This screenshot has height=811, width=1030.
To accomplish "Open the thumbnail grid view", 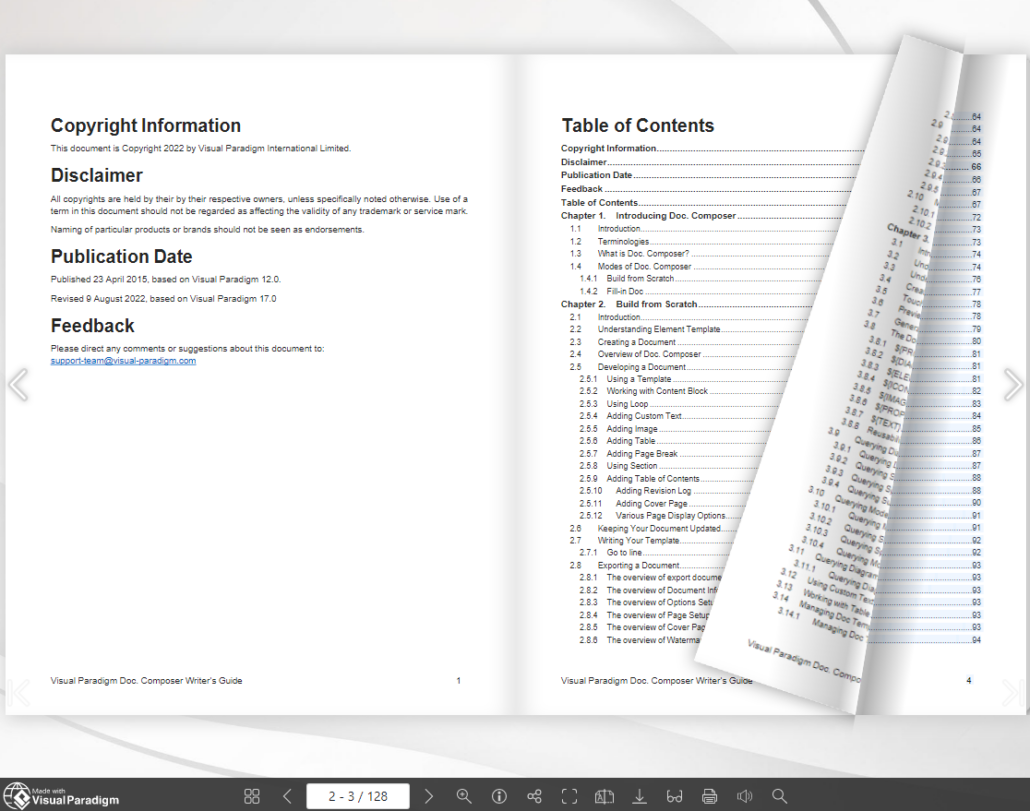I will pyautogui.click(x=252, y=796).
